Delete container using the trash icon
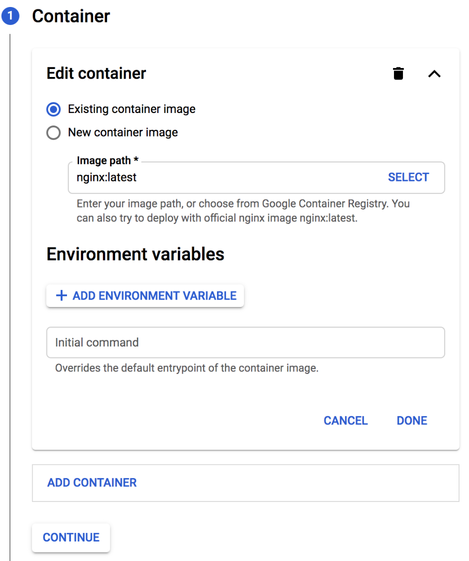469x561 pixels. coord(398,74)
